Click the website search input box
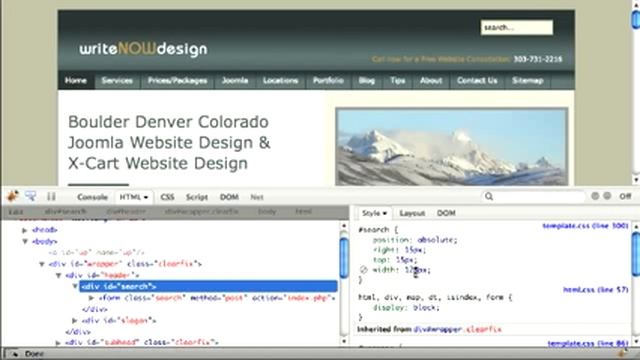 (517, 27)
